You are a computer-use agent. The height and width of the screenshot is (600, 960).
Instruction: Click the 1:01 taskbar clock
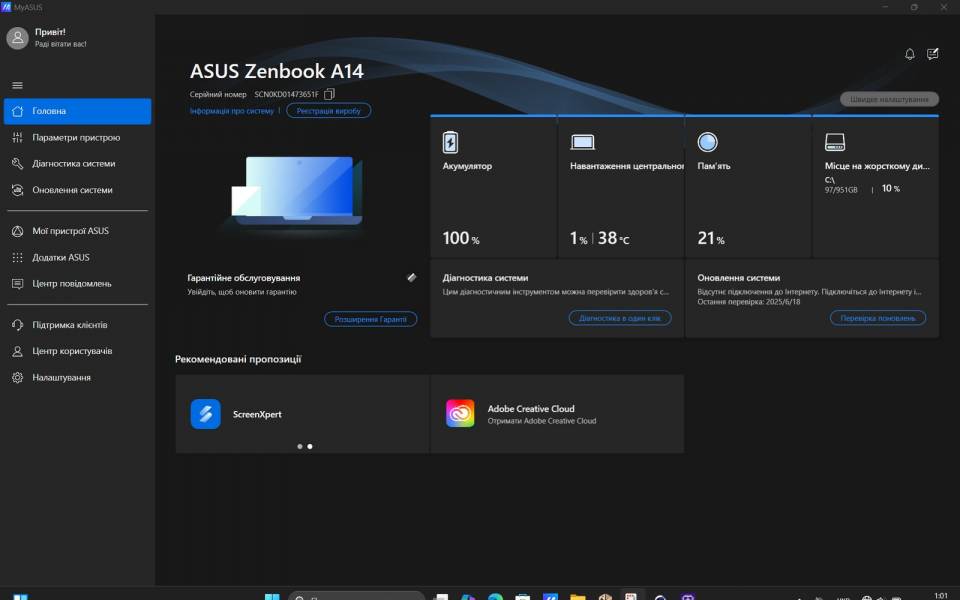941,596
